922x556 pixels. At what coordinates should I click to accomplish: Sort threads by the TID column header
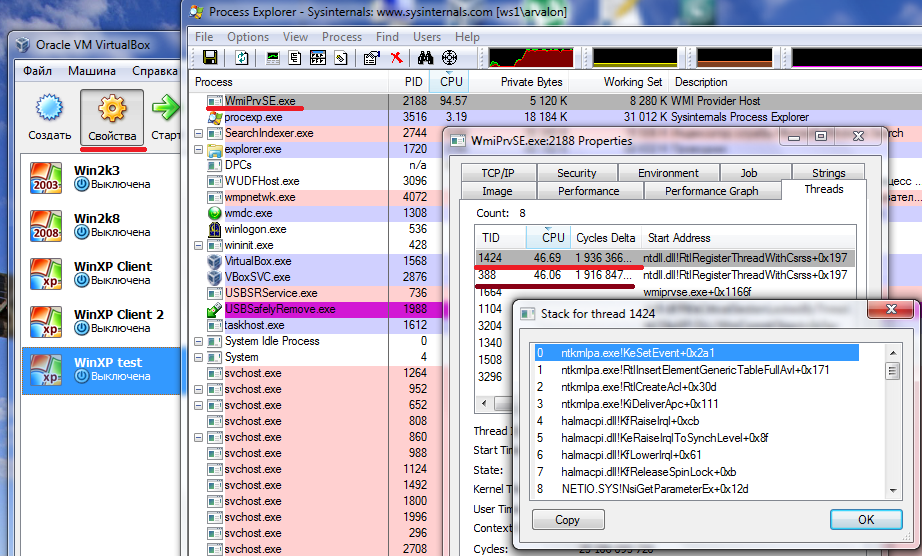(x=500, y=238)
